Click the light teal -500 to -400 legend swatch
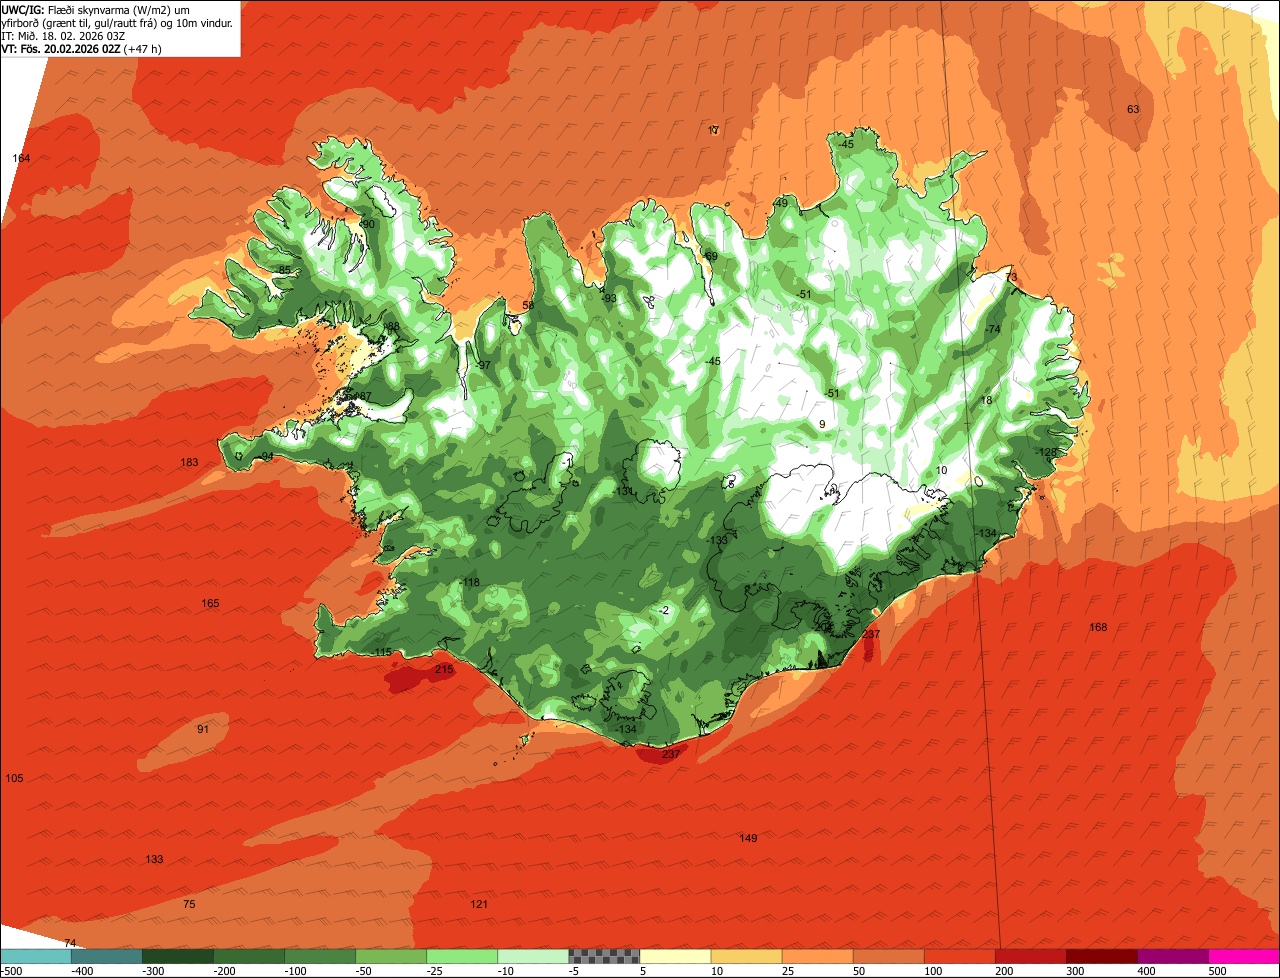 [35, 956]
